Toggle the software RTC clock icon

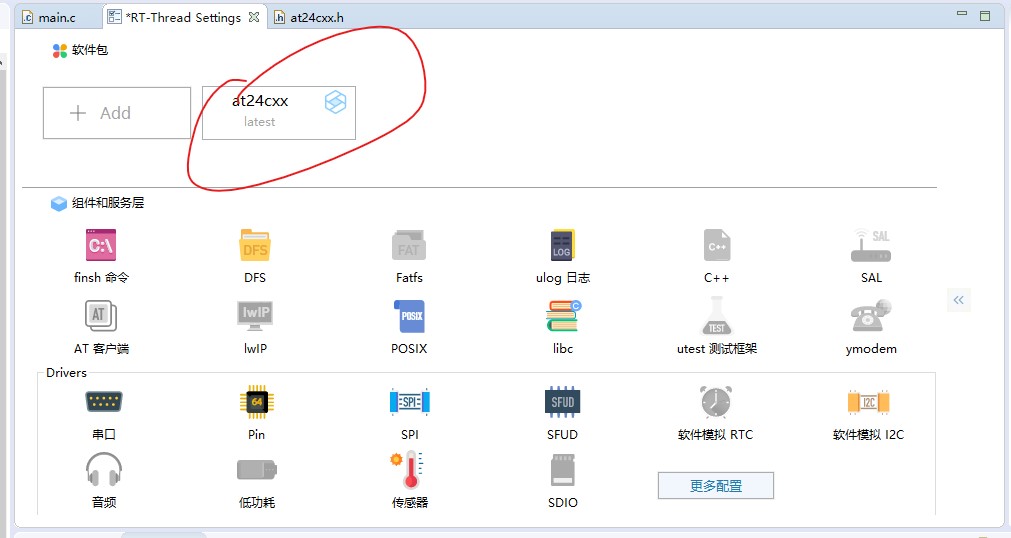click(716, 401)
